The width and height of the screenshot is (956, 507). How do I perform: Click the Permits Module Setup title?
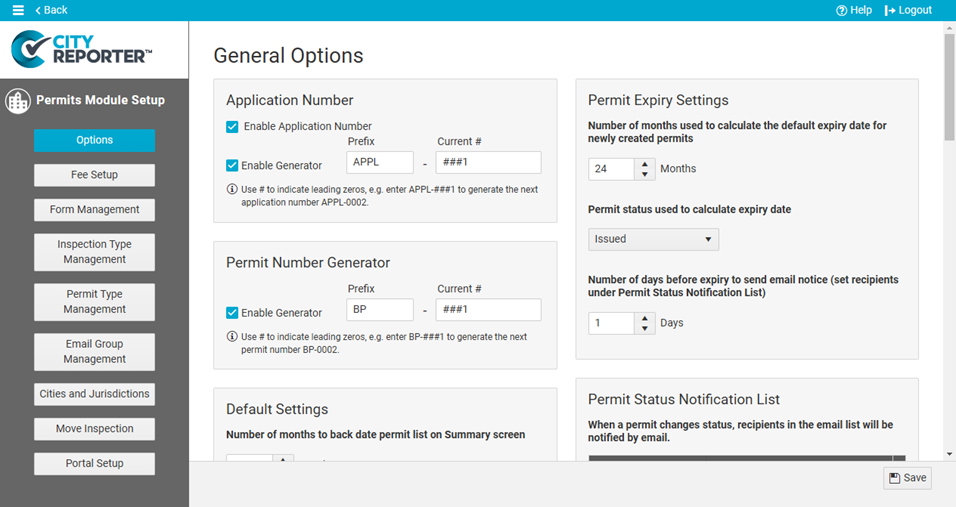(x=101, y=101)
